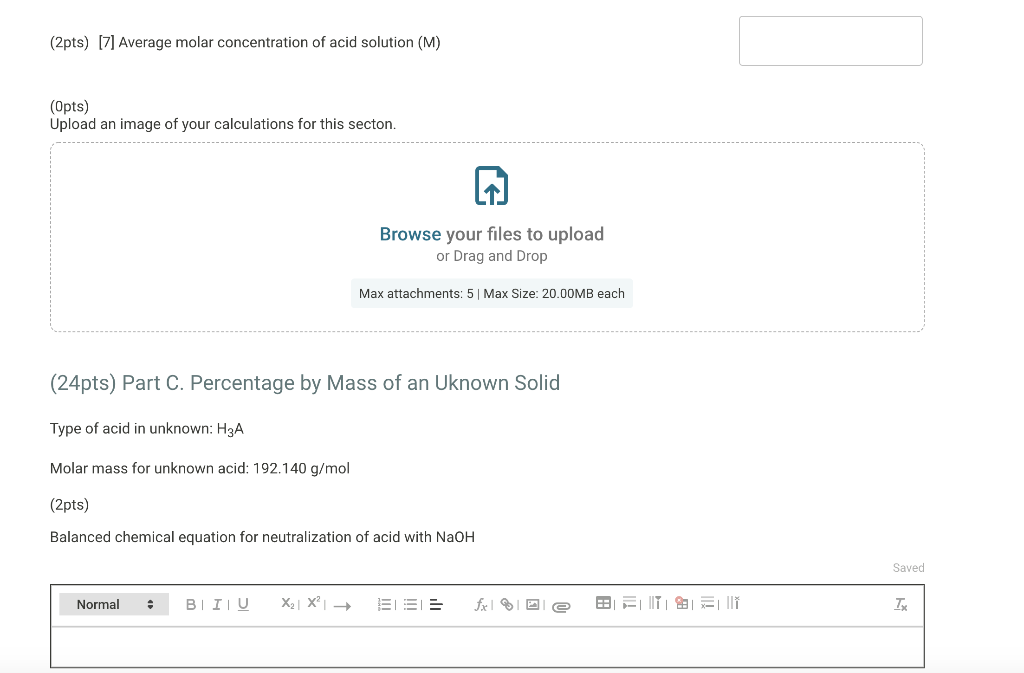Image resolution: width=1024 pixels, height=673 pixels.
Task: Open the Normal paragraph style dropdown
Action: pos(113,603)
